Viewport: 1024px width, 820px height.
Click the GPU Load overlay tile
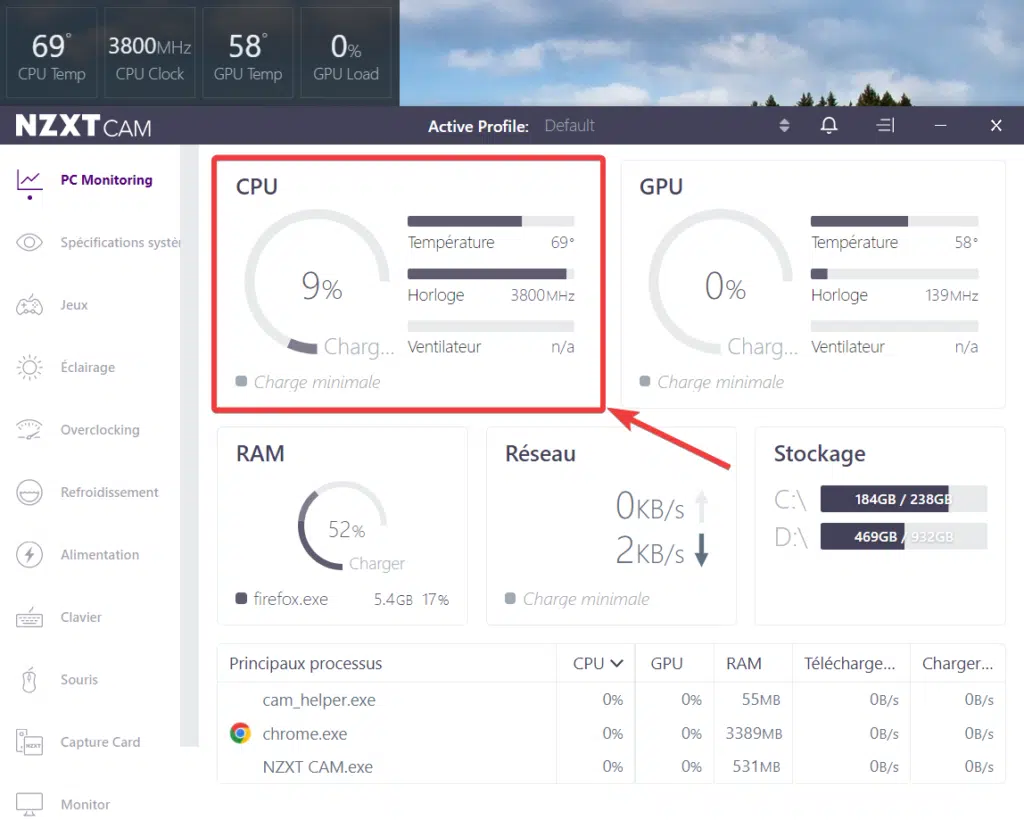345,53
